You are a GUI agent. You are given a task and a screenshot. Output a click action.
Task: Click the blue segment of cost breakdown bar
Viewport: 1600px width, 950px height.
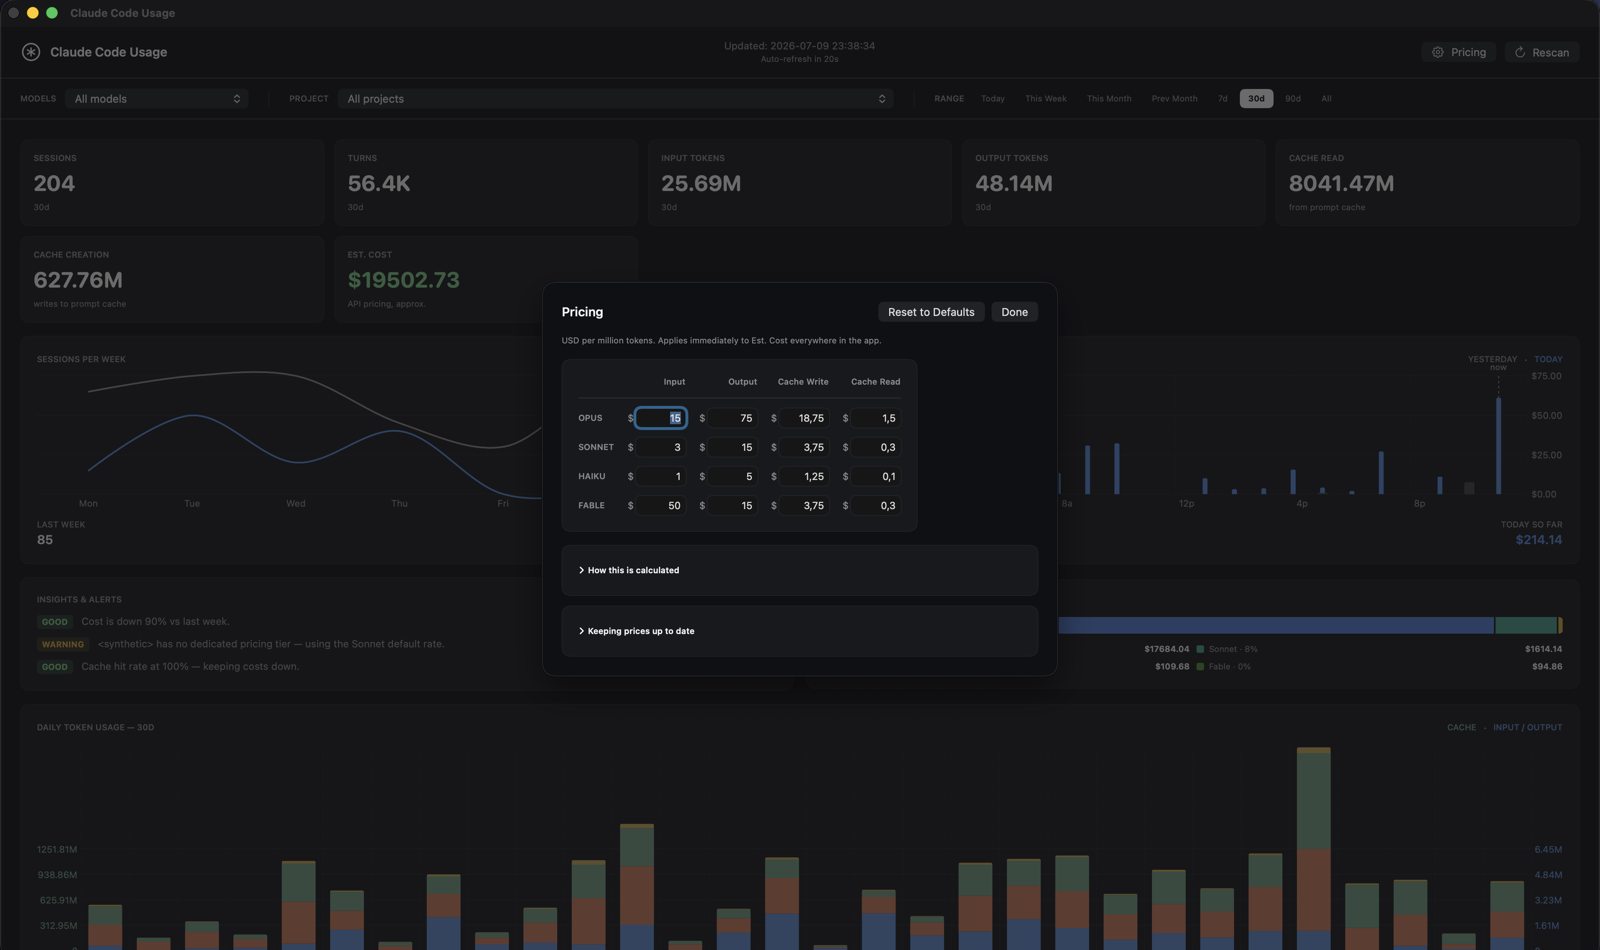tap(1276, 625)
